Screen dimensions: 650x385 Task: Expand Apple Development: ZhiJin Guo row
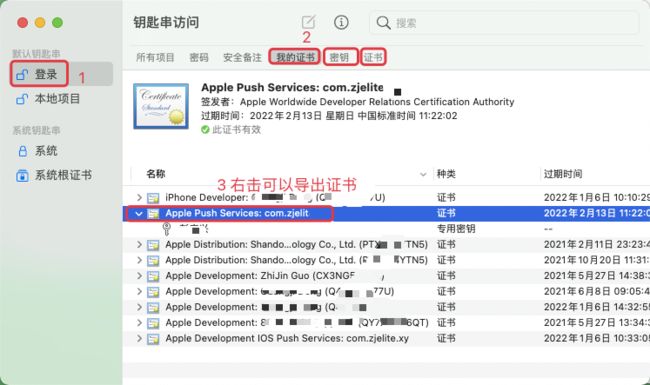click(x=139, y=276)
